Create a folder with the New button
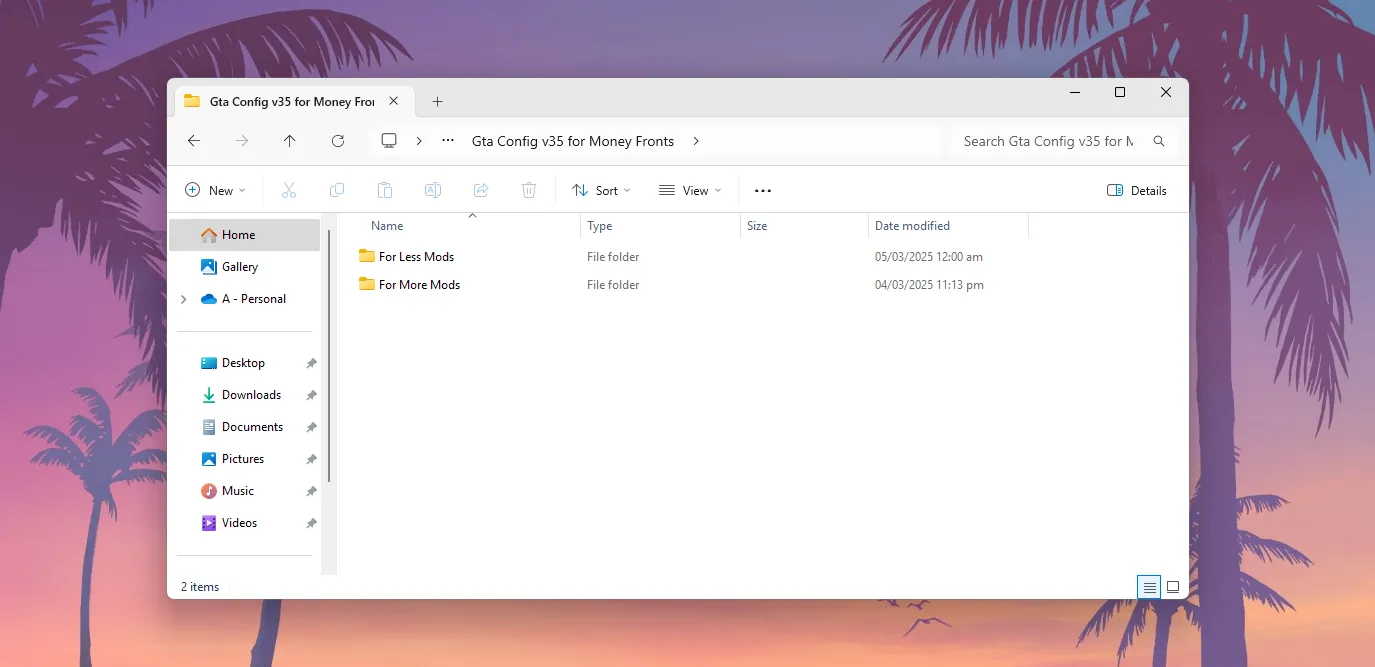The width and height of the screenshot is (1375, 667). tap(214, 190)
